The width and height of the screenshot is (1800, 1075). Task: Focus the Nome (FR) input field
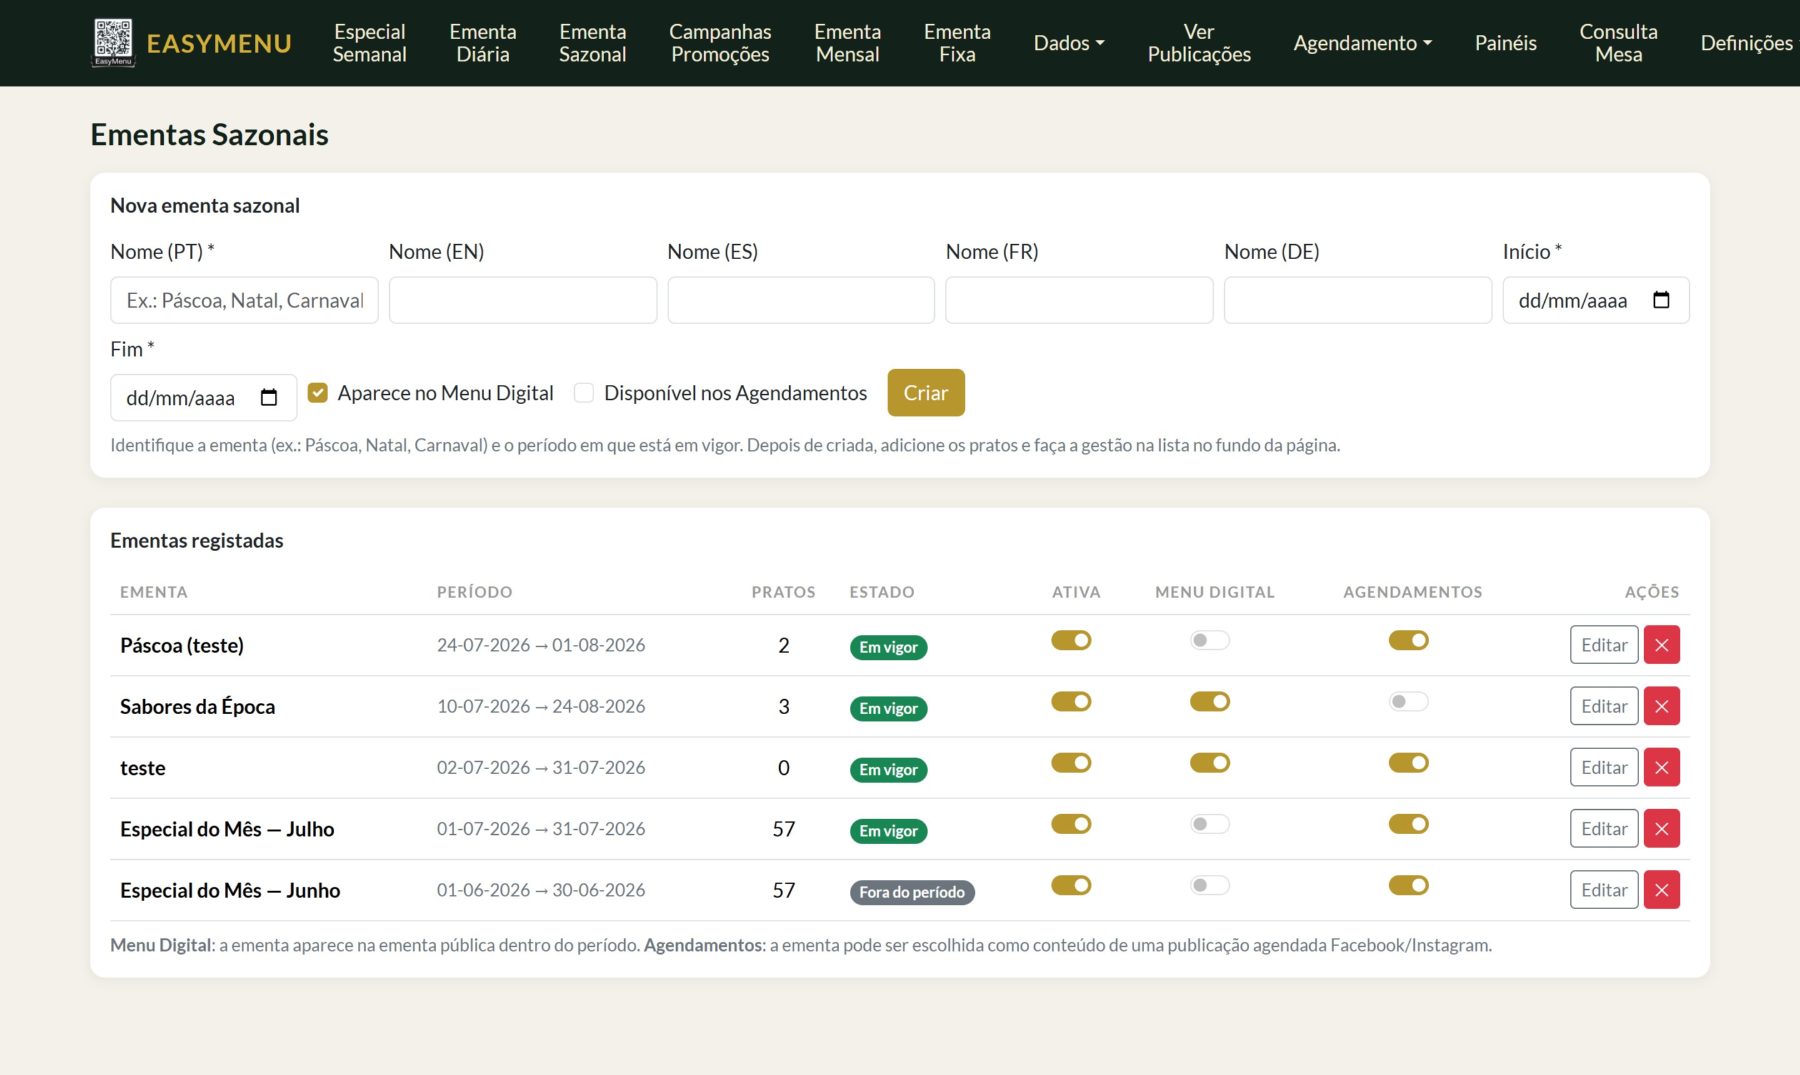(1079, 300)
